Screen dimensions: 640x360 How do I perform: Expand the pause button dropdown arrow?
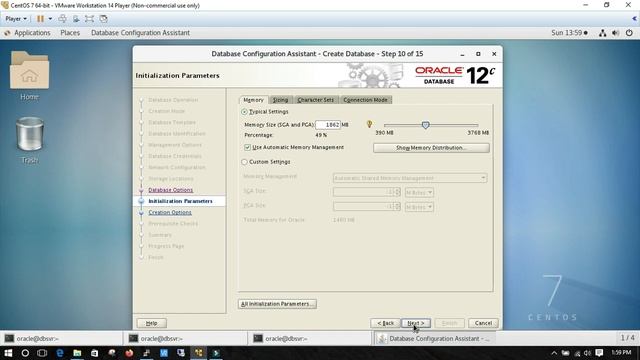click(x=50, y=19)
